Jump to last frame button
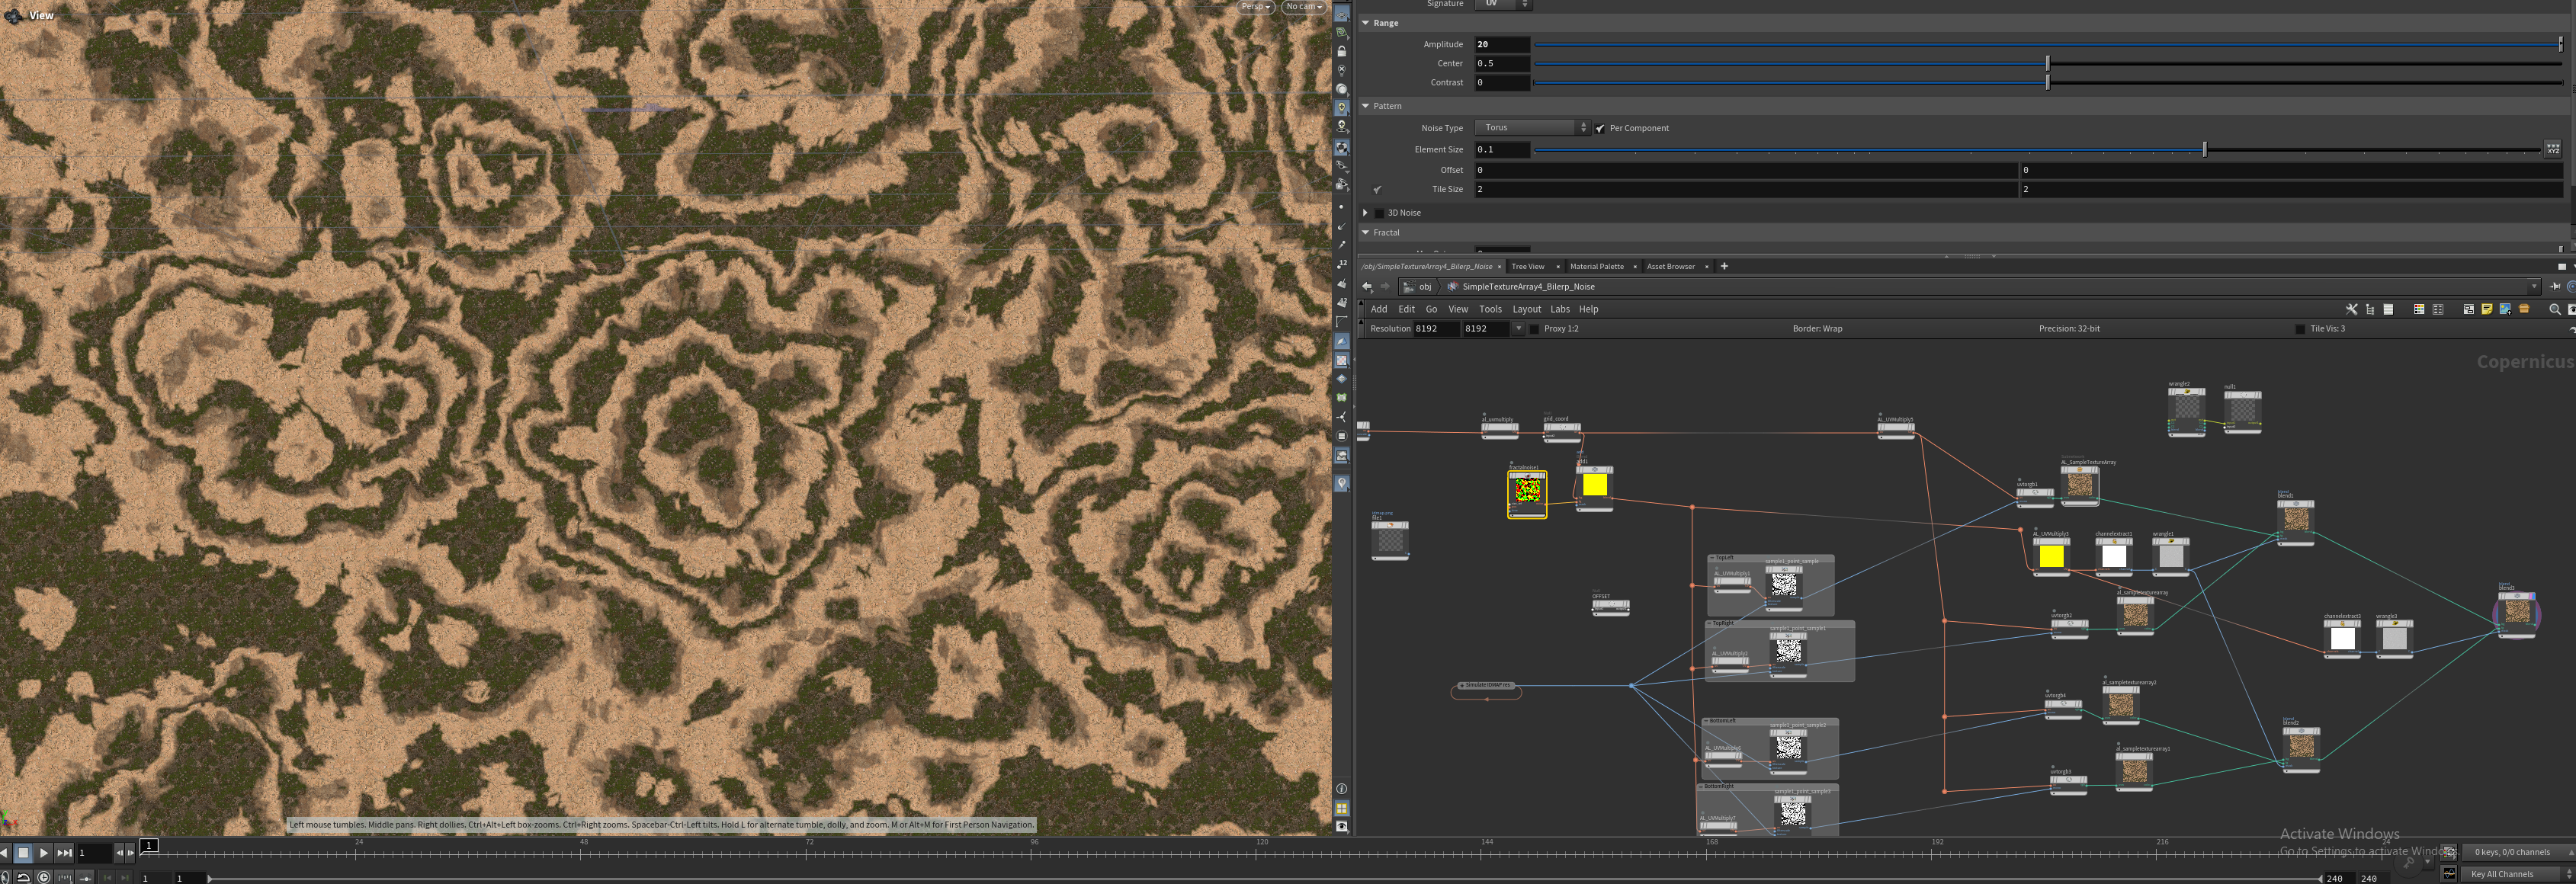Screen dimensions: 2576x884 click(65, 853)
